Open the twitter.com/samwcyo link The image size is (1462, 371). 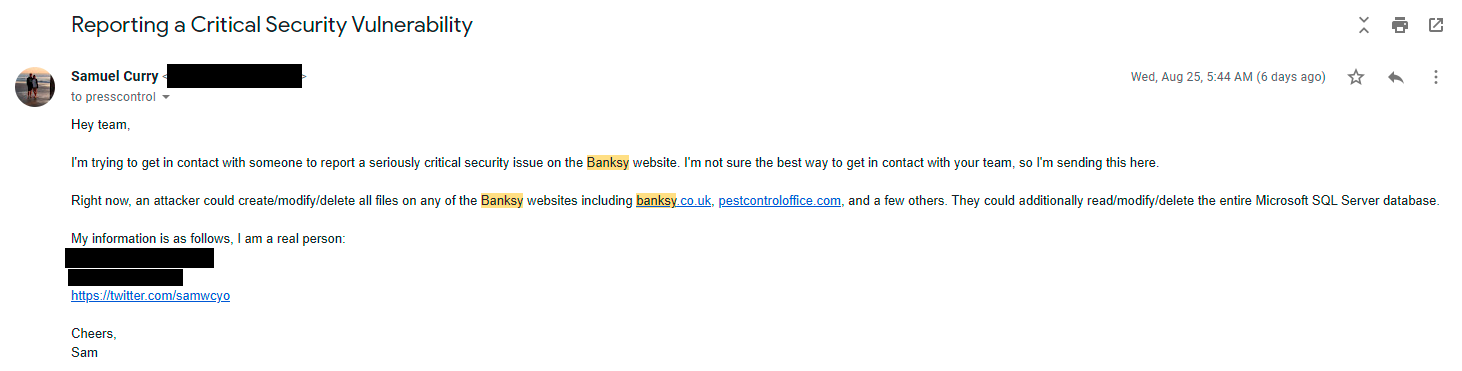click(151, 296)
